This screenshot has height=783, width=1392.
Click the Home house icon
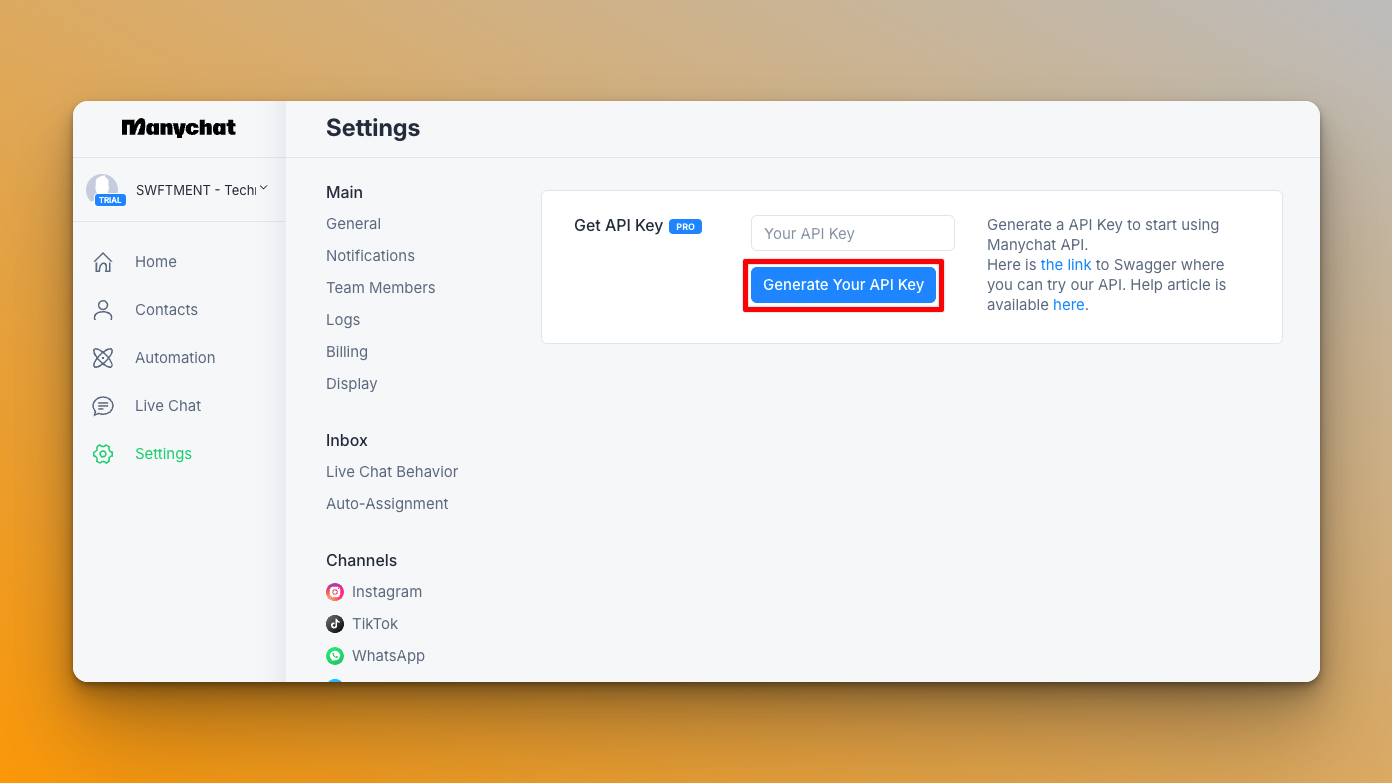tap(103, 262)
